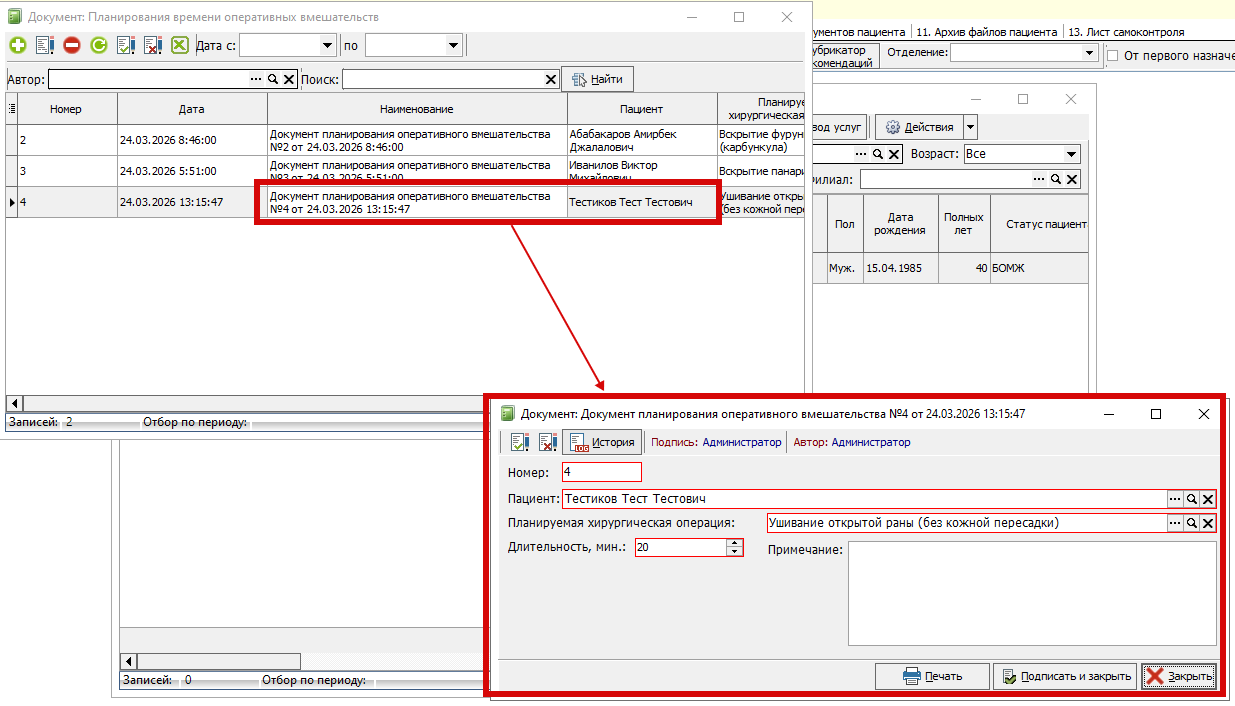Click the green plus add document icon

[17, 45]
